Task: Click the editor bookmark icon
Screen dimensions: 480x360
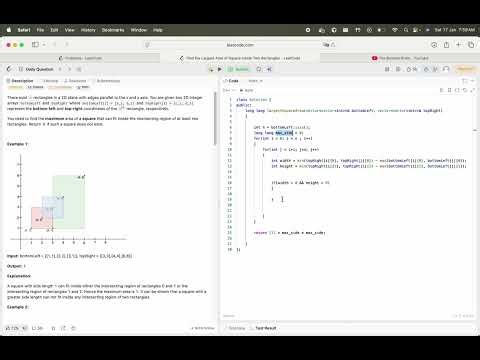Action: point(449,90)
